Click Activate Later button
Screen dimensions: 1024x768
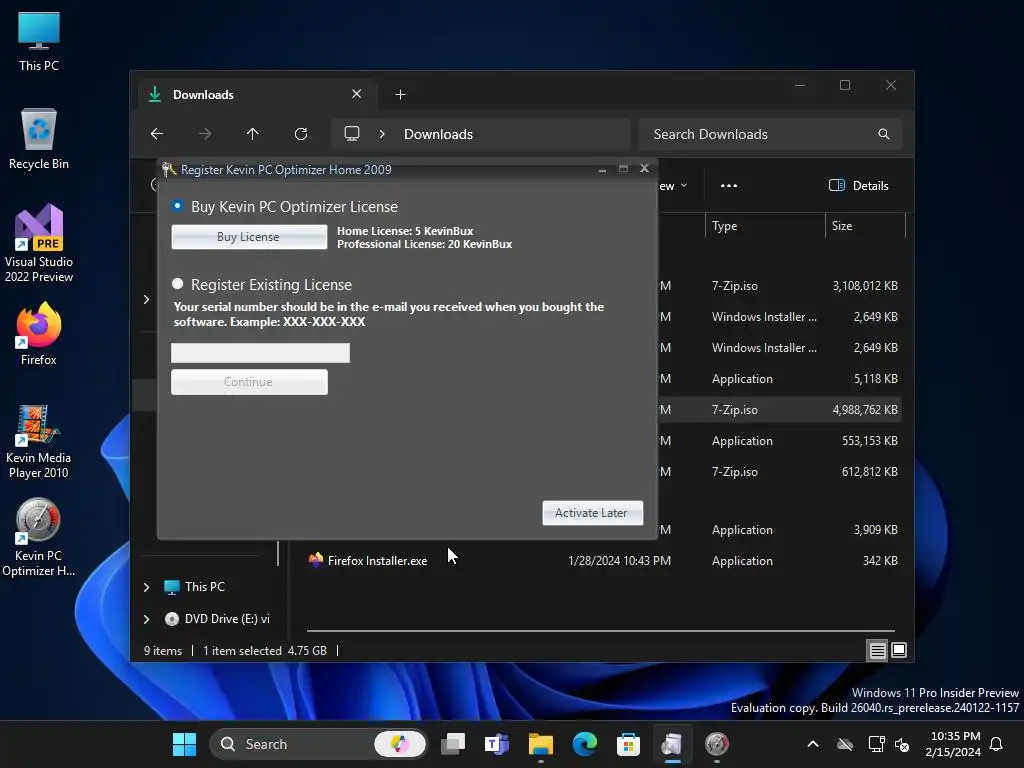coord(592,513)
